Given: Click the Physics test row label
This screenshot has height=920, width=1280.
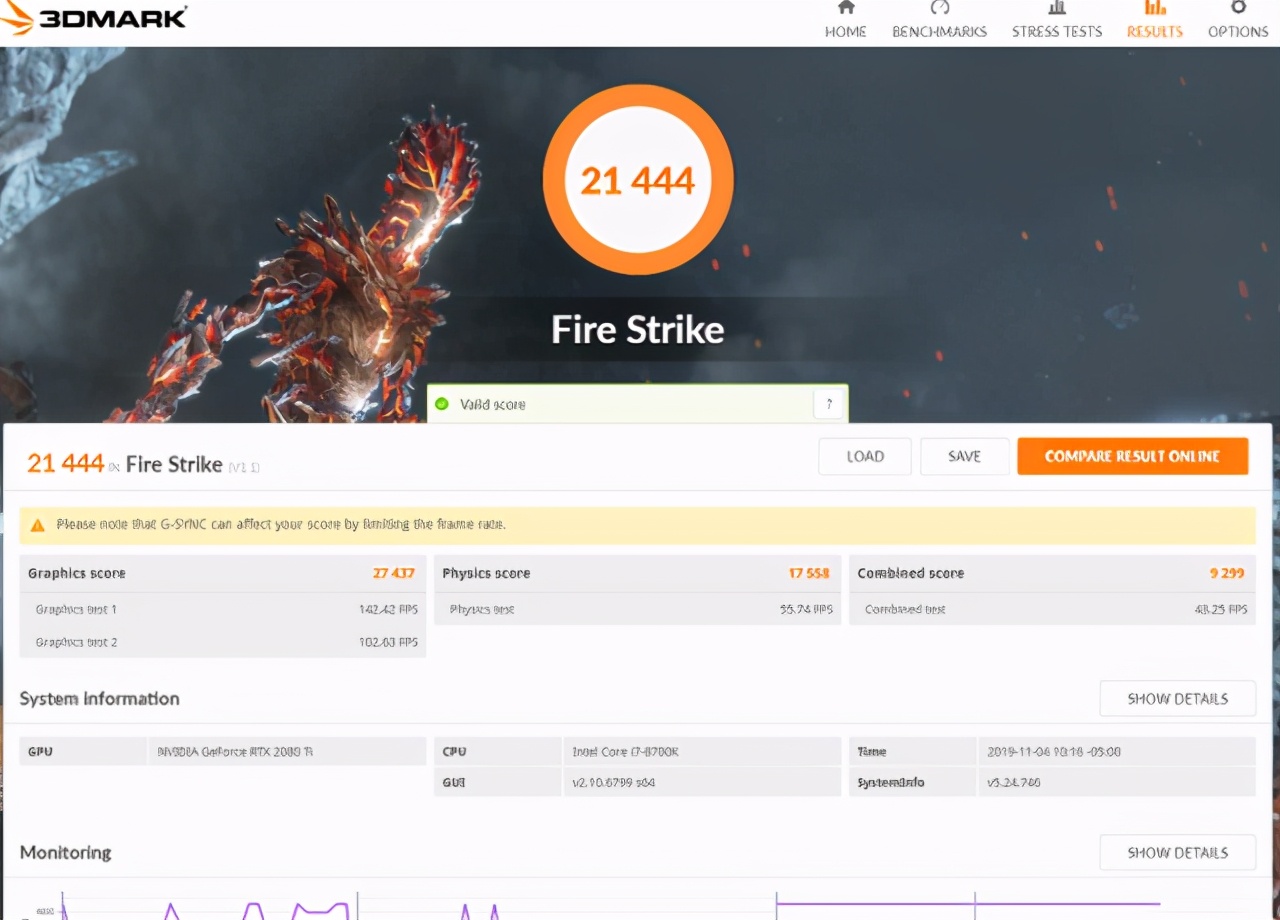Looking at the screenshot, I should 482,609.
